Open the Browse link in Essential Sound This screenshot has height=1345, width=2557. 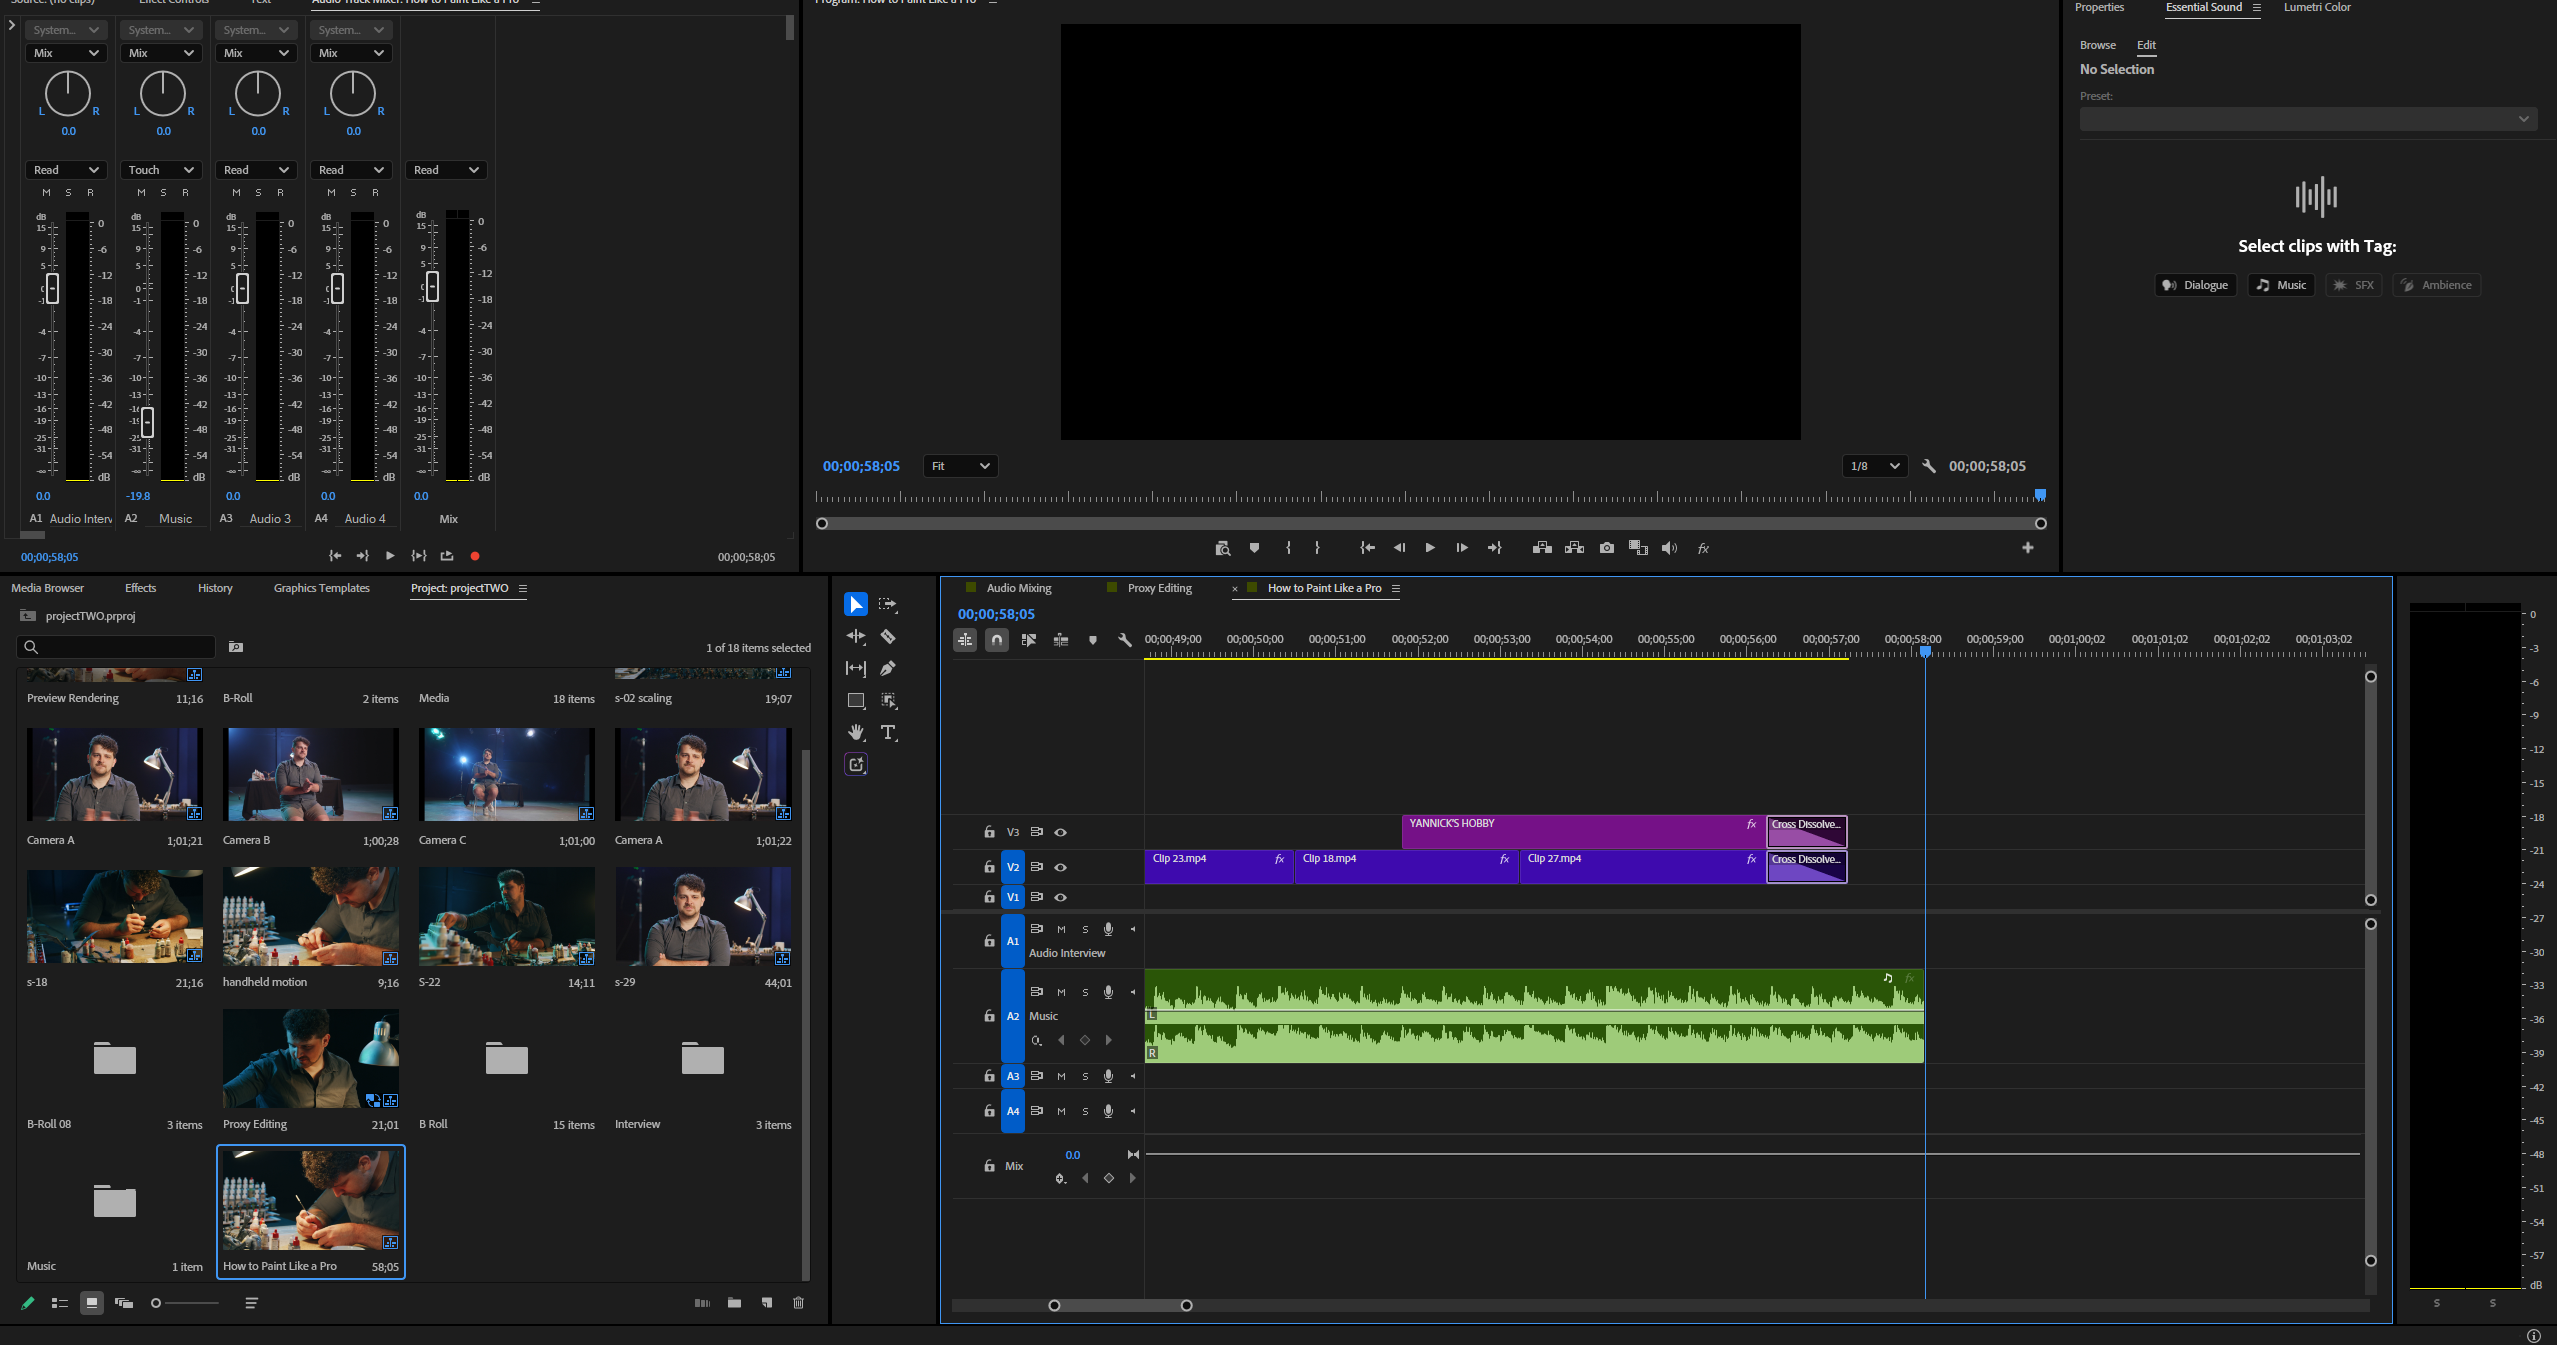(x=2097, y=45)
